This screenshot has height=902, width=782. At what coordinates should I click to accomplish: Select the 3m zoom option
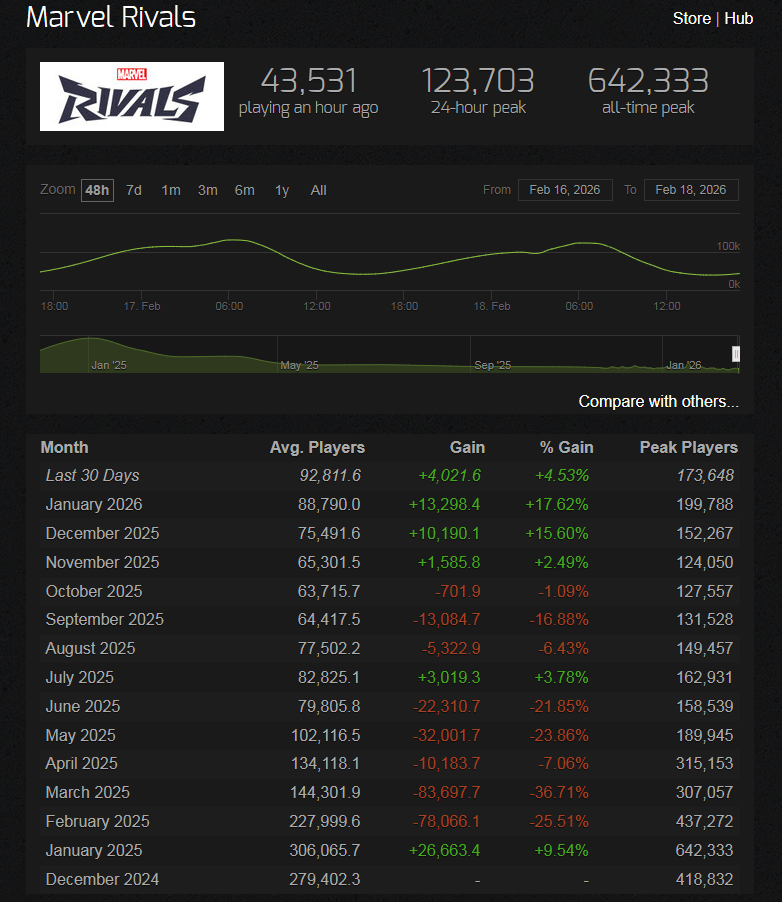click(x=208, y=190)
